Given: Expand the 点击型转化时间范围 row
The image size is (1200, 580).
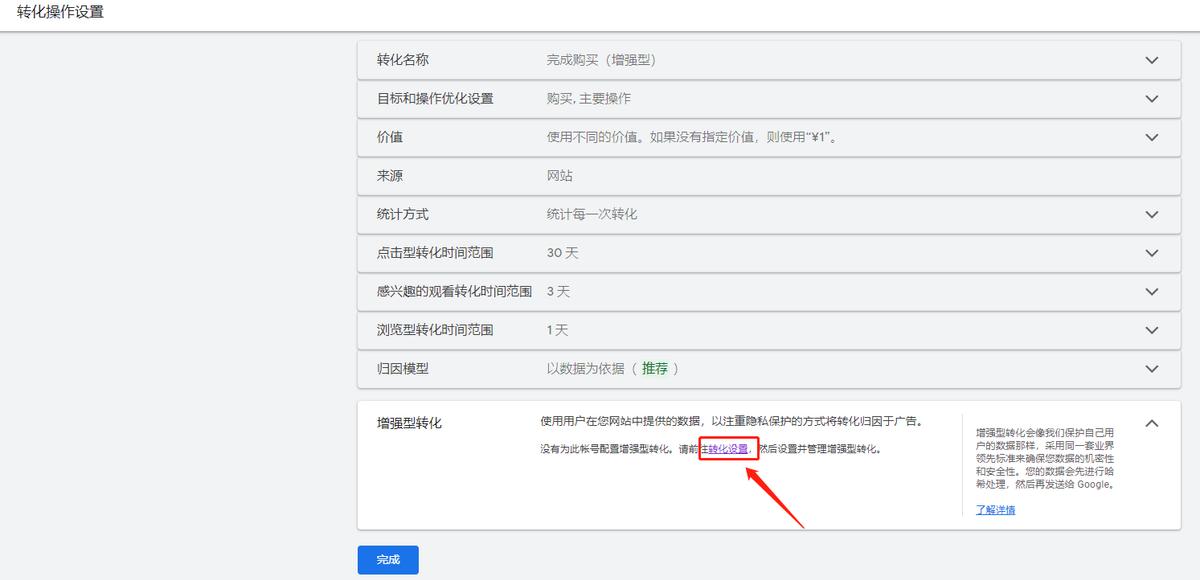Looking at the screenshot, I should tap(1150, 252).
